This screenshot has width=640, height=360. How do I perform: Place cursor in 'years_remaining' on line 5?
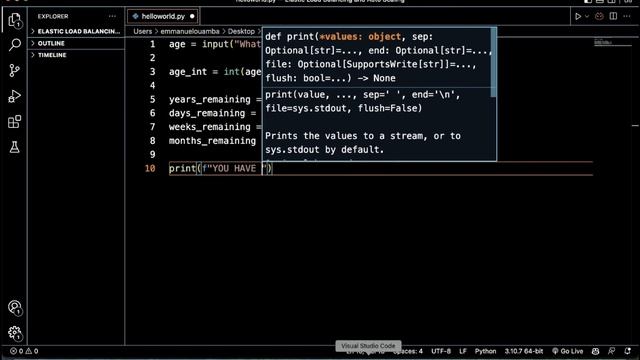point(210,99)
